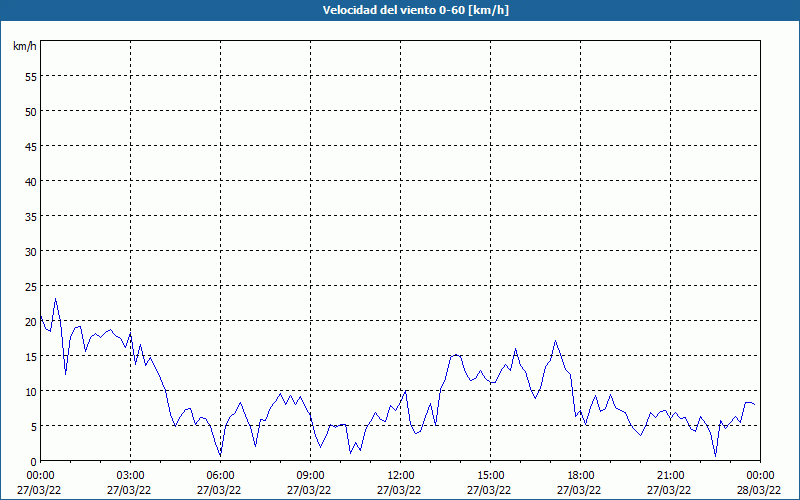Select the '55' value on the speed axis

point(31,79)
